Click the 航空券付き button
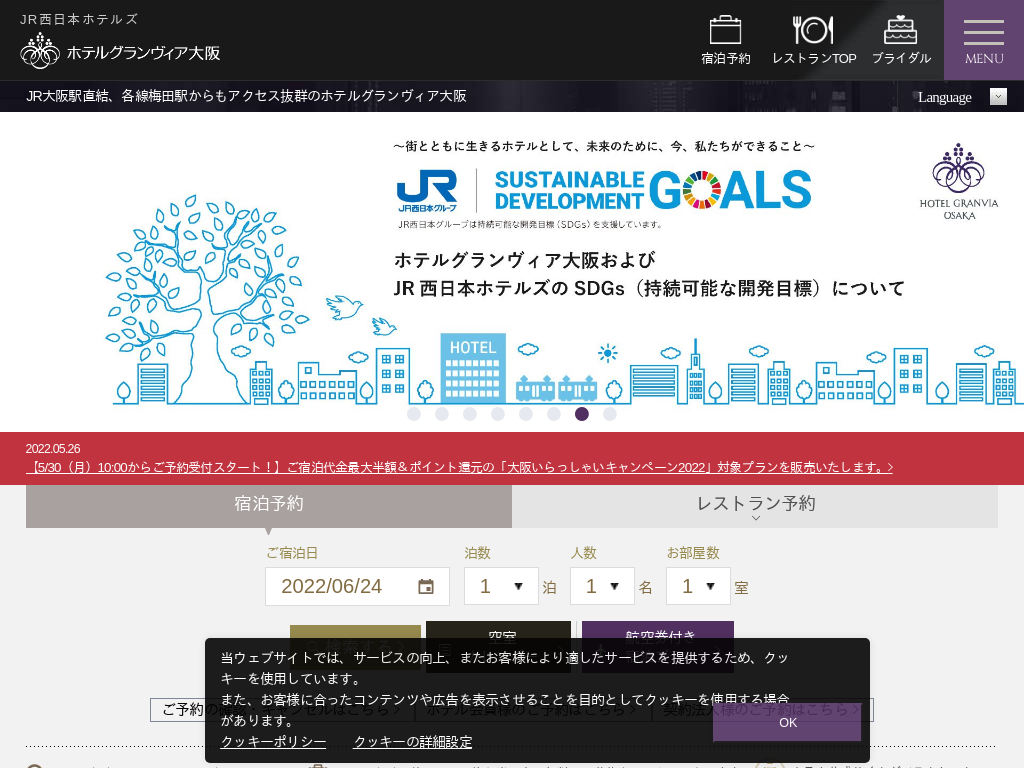This screenshot has height=768, width=1024. (658, 630)
